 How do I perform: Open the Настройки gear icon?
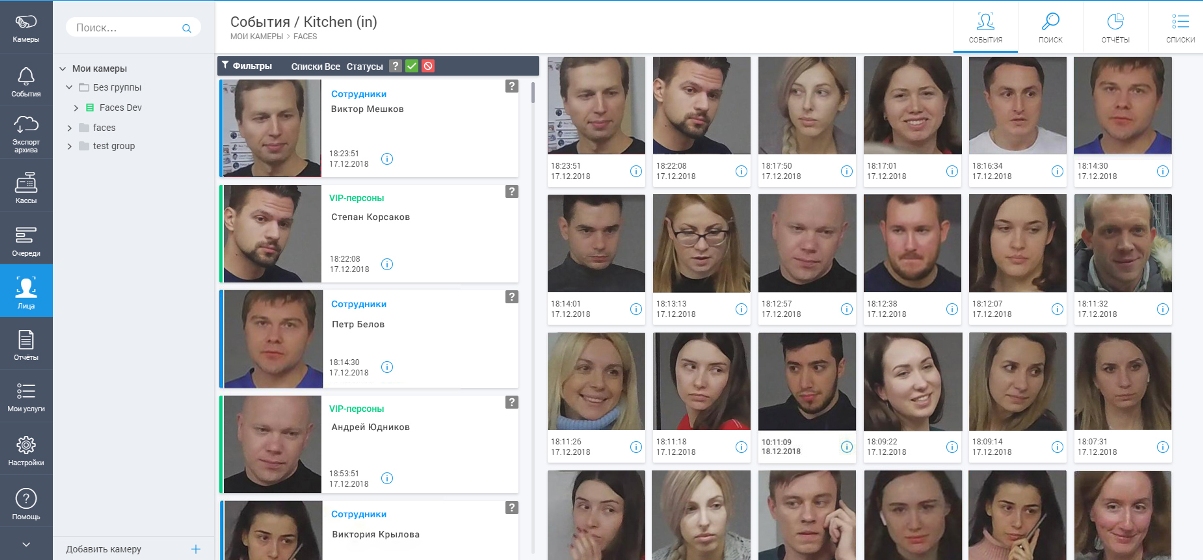26,450
